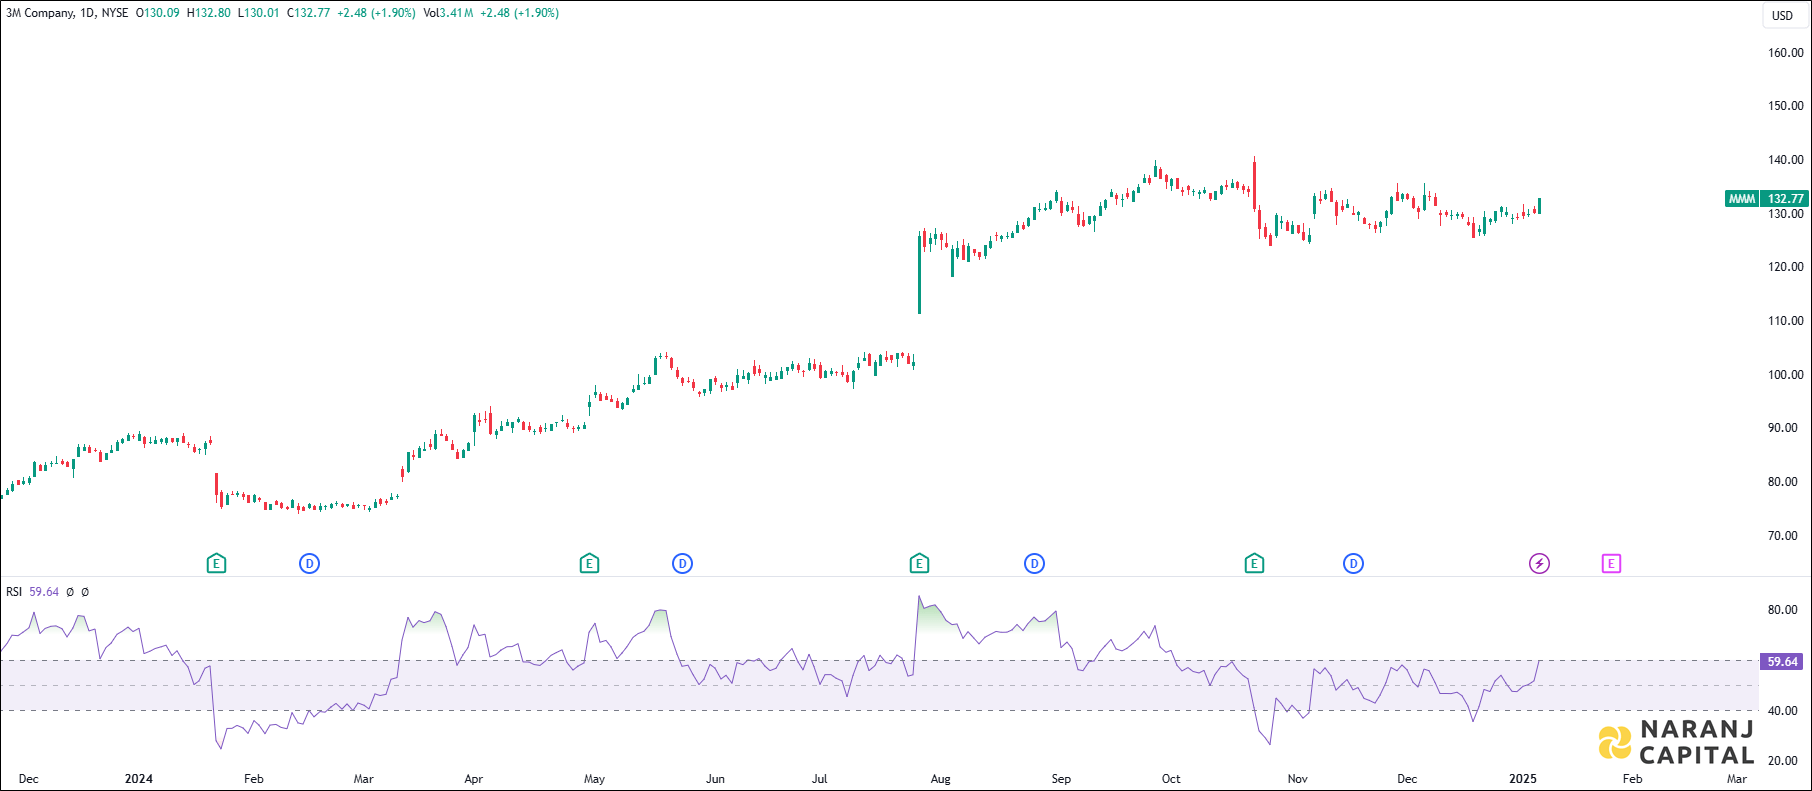
Task: Click the RSI 40.00 scale label
Action: 1783,712
